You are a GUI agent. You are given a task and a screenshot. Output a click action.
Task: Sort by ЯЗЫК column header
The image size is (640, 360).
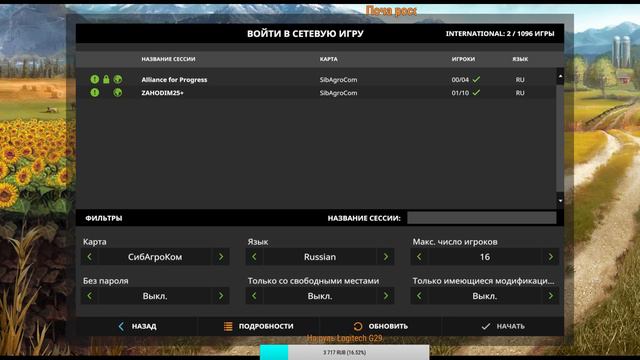(520, 59)
